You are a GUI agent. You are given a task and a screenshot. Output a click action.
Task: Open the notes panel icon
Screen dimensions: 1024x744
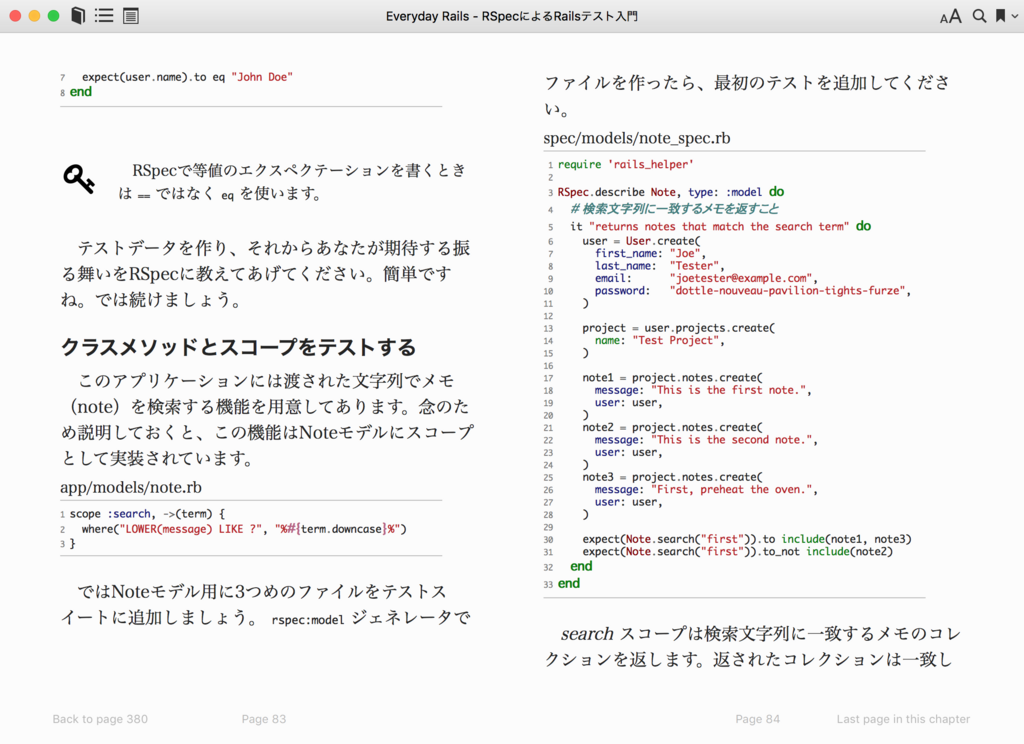131,16
